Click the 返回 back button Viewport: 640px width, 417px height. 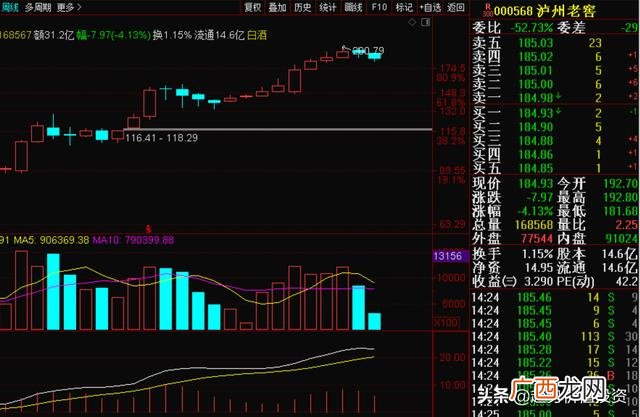(456, 7)
